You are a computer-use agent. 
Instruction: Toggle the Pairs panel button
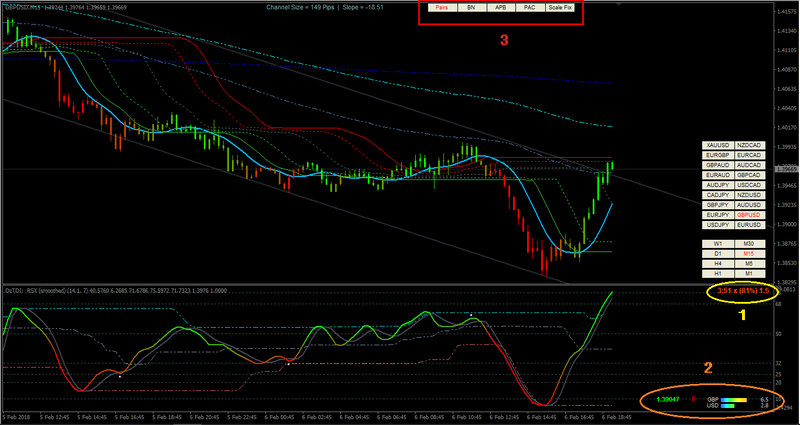442,8
